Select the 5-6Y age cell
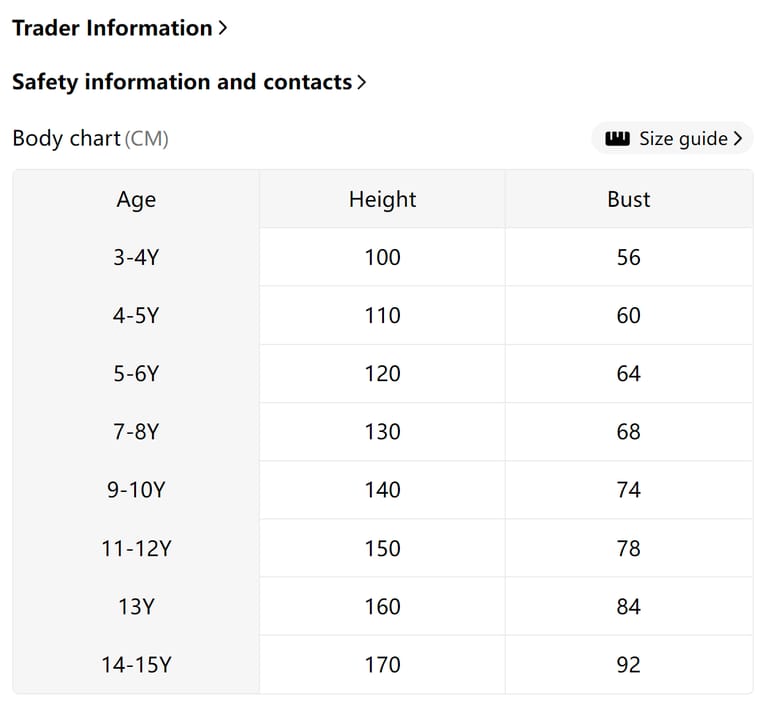 (x=136, y=374)
